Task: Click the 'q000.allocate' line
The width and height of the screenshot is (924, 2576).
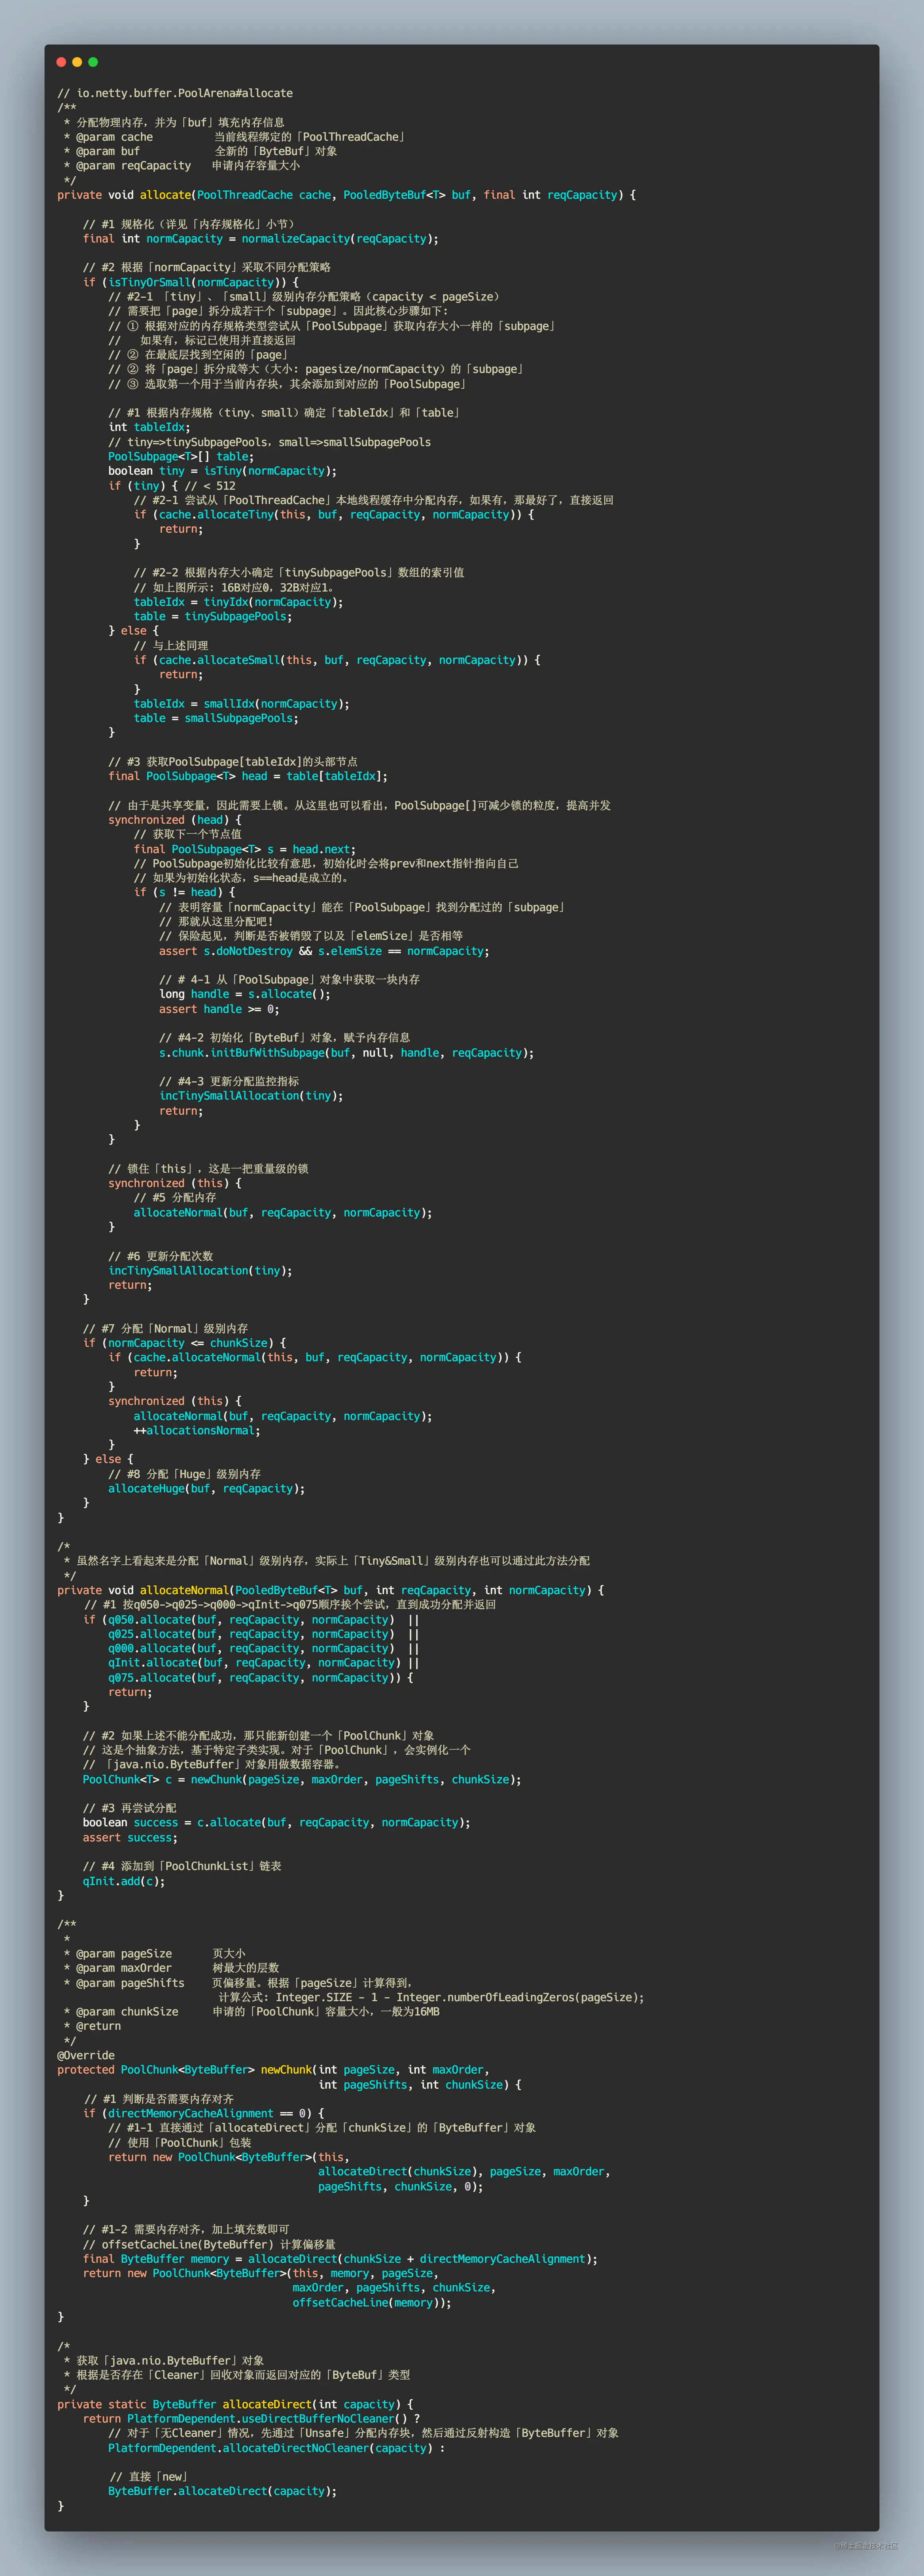Action: pos(264,1649)
